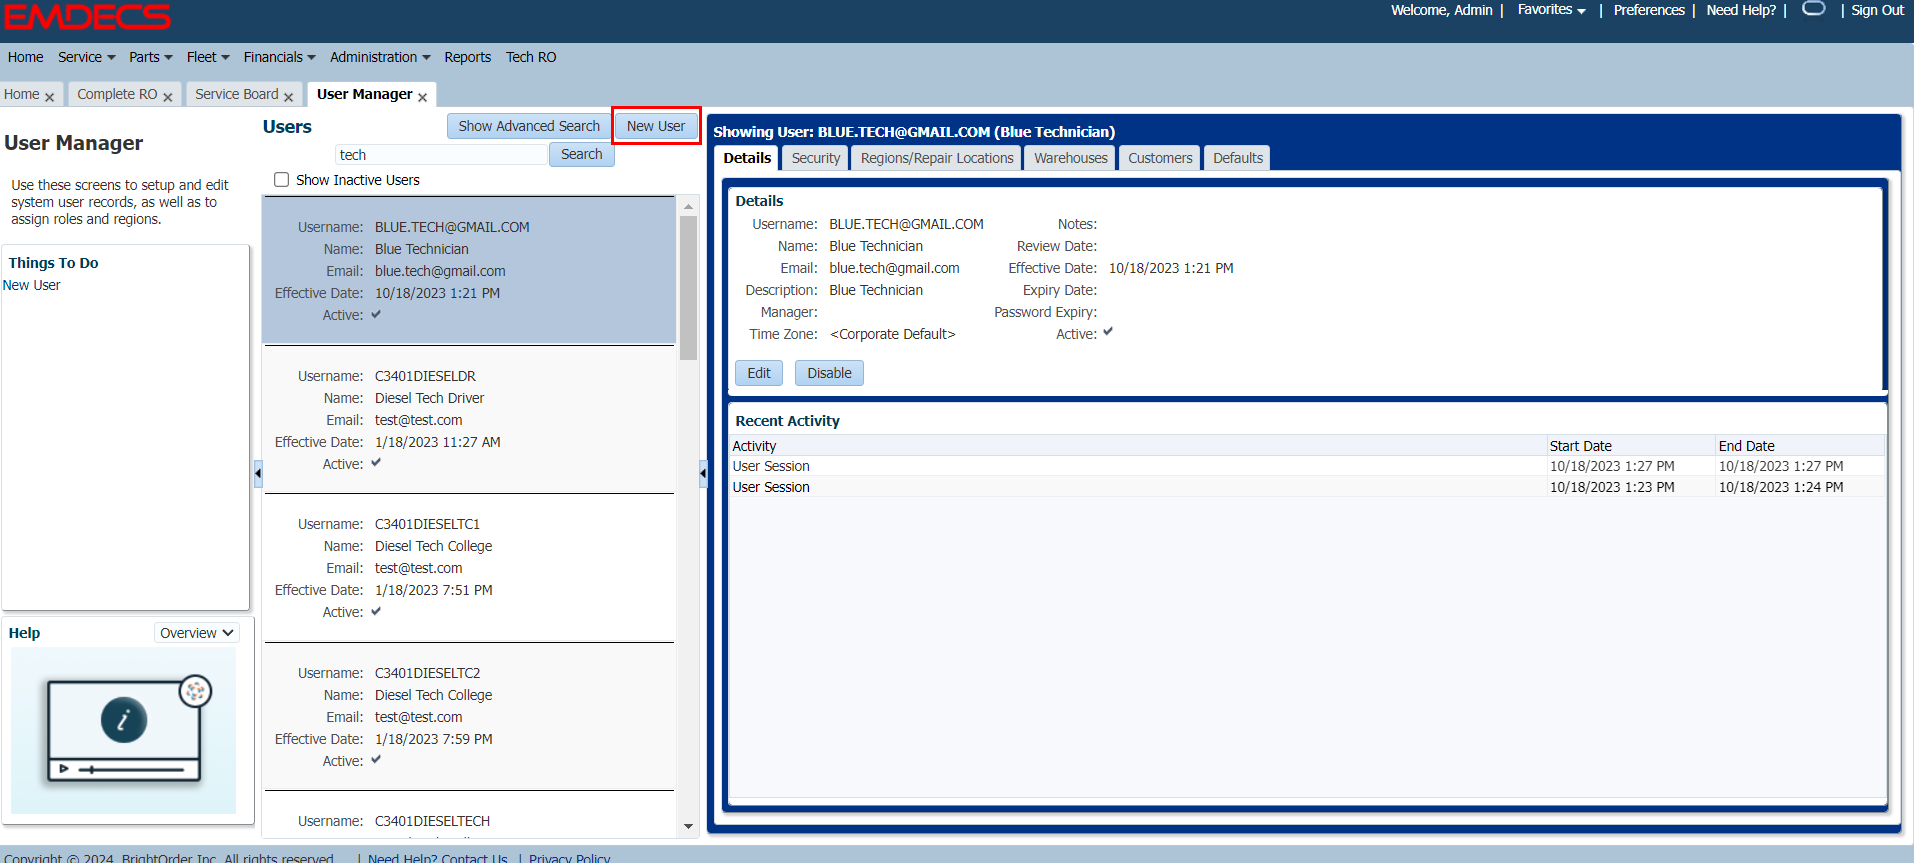Close the Complete RO tab
This screenshot has width=1914, height=863.
pos(168,97)
